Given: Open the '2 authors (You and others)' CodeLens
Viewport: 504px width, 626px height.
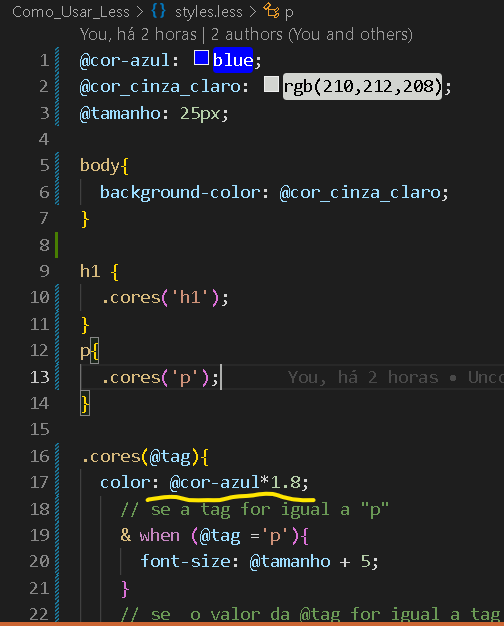Looking at the screenshot, I should coord(312,35).
